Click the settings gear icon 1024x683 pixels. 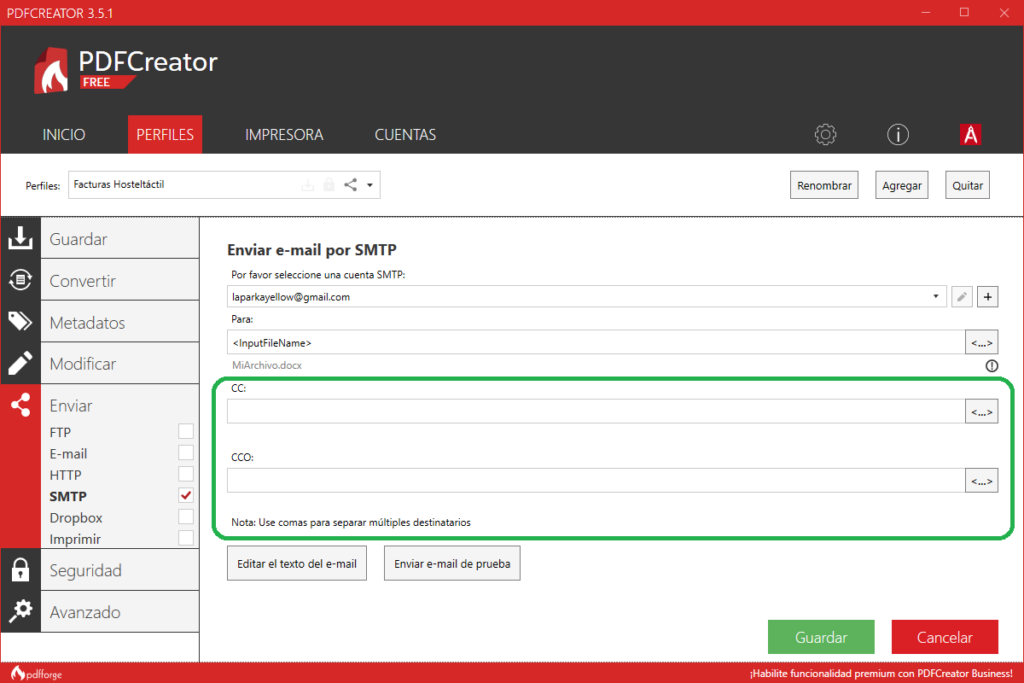[825, 135]
